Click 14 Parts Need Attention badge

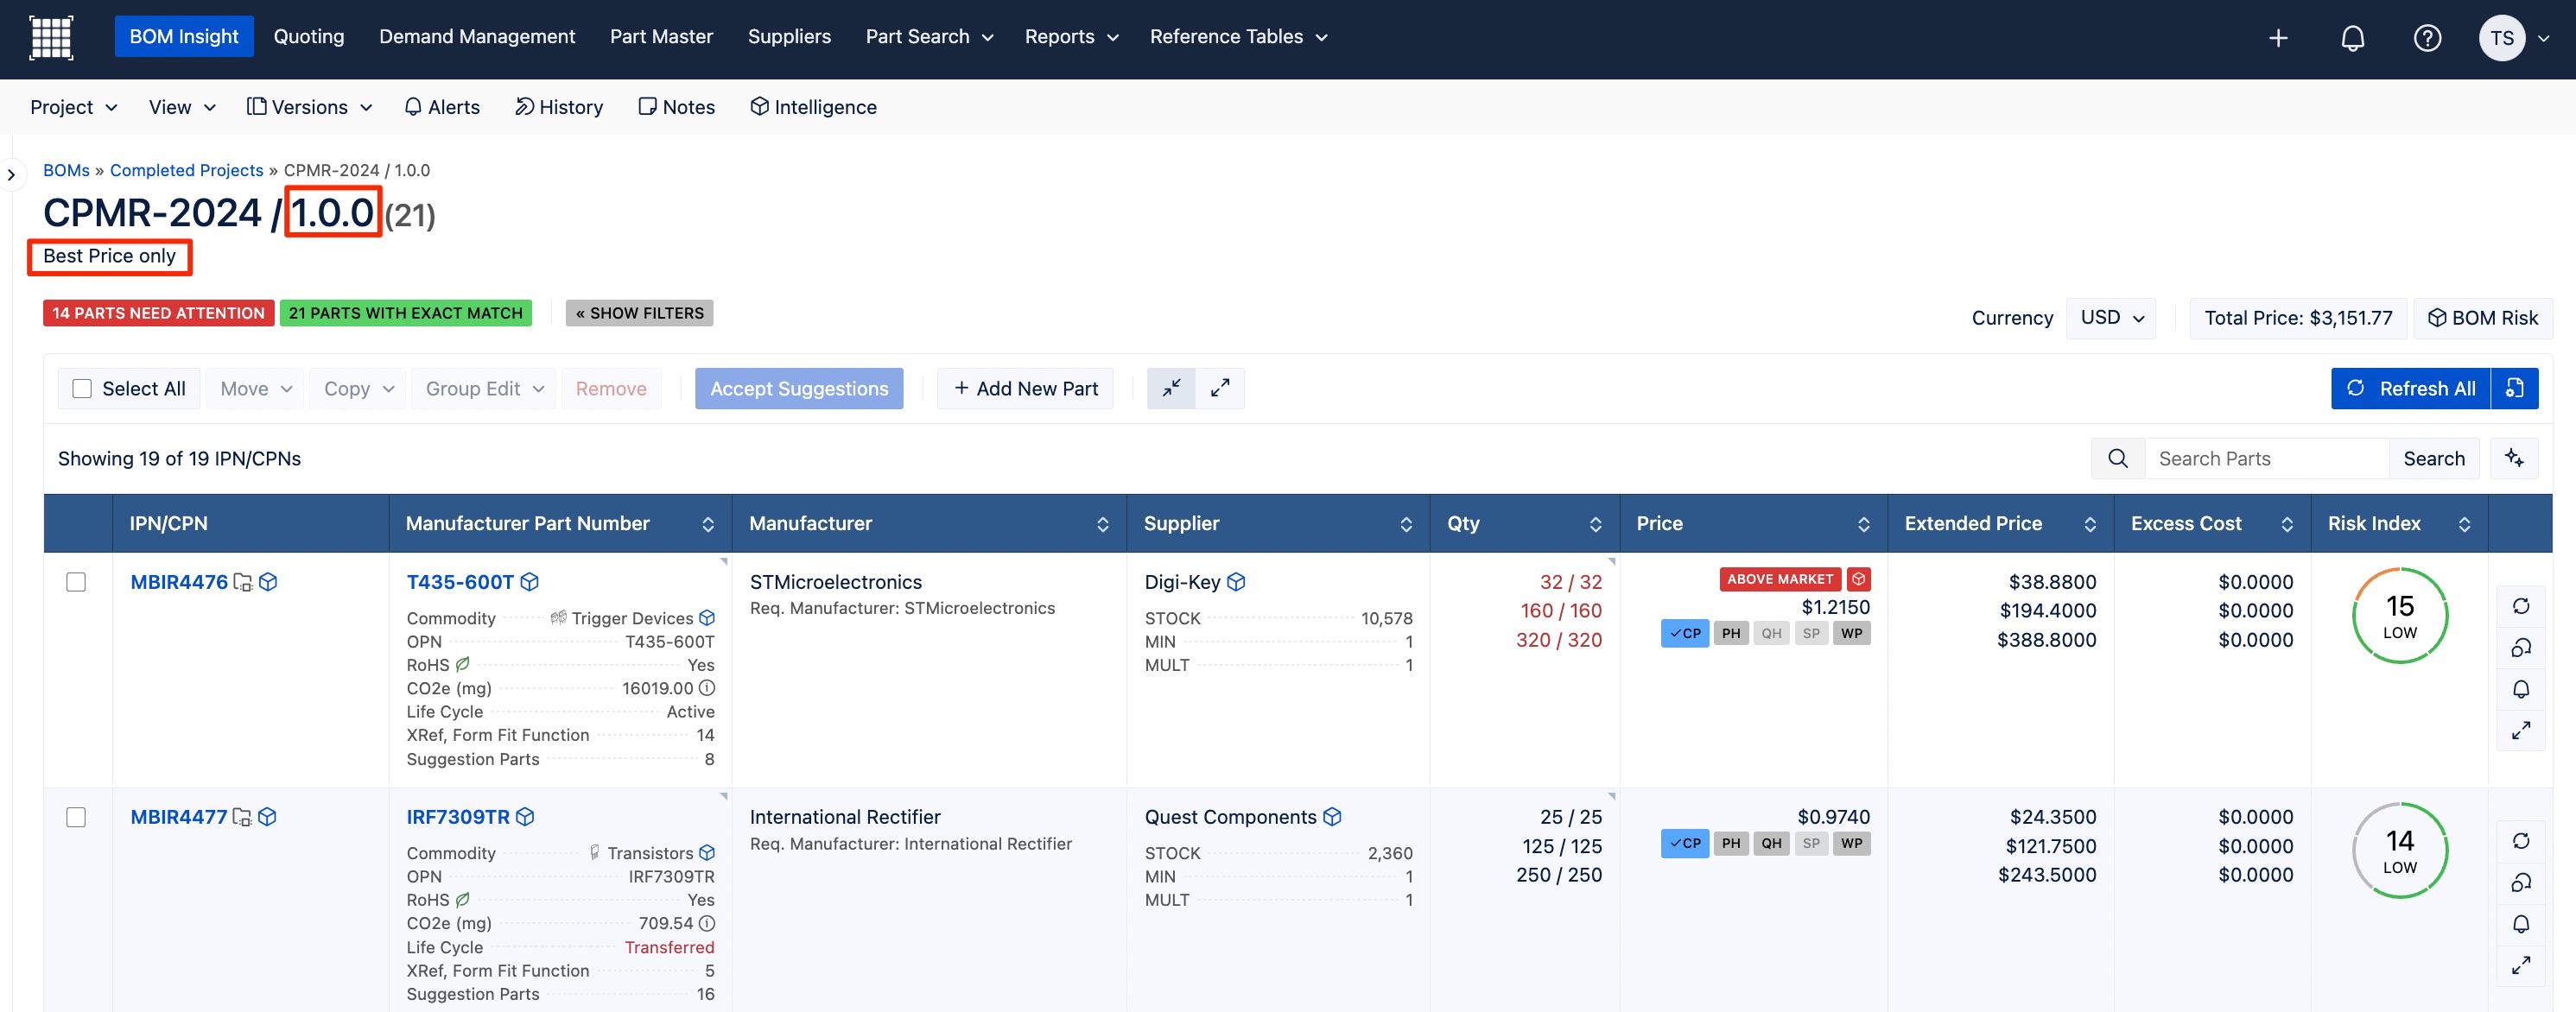pos(158,313)
